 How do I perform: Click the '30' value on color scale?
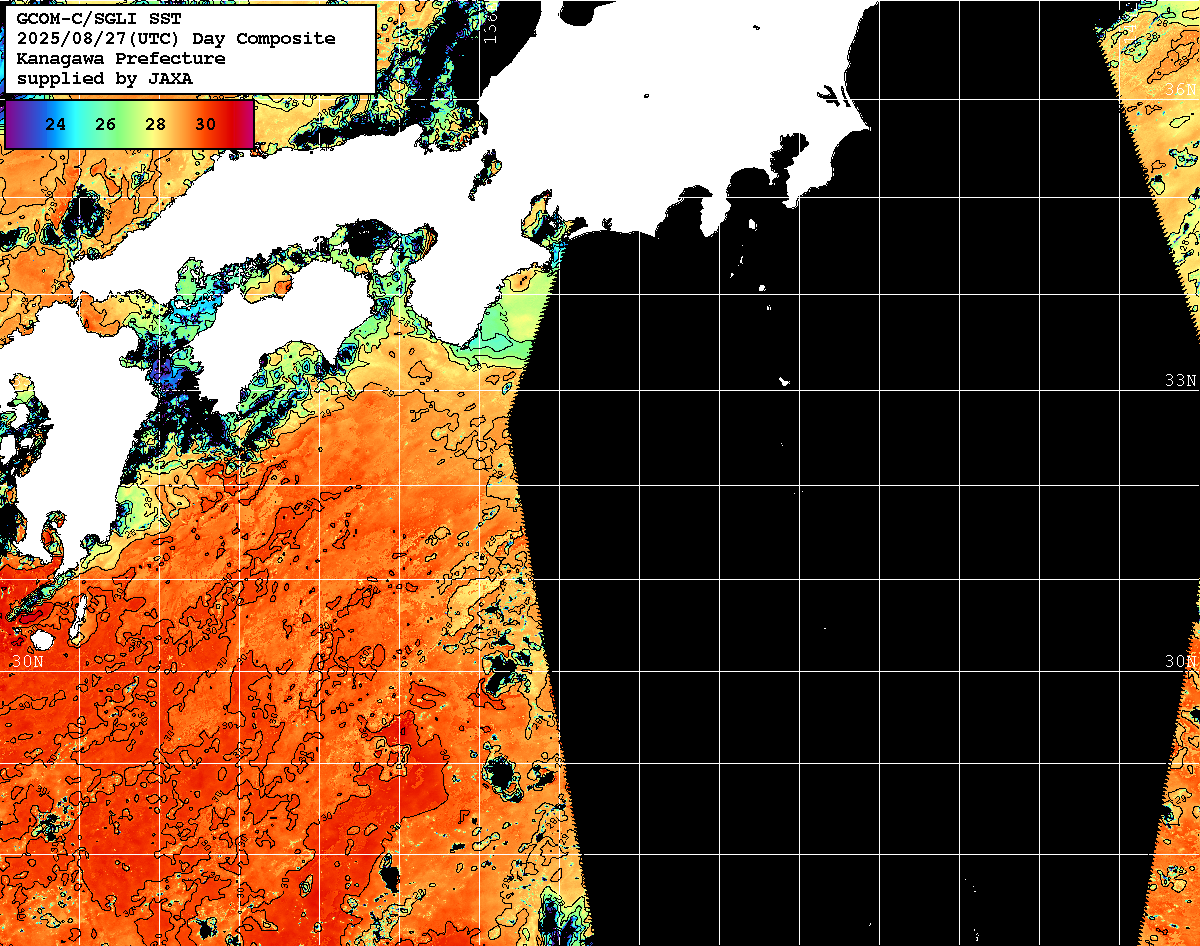pos(206,124)
